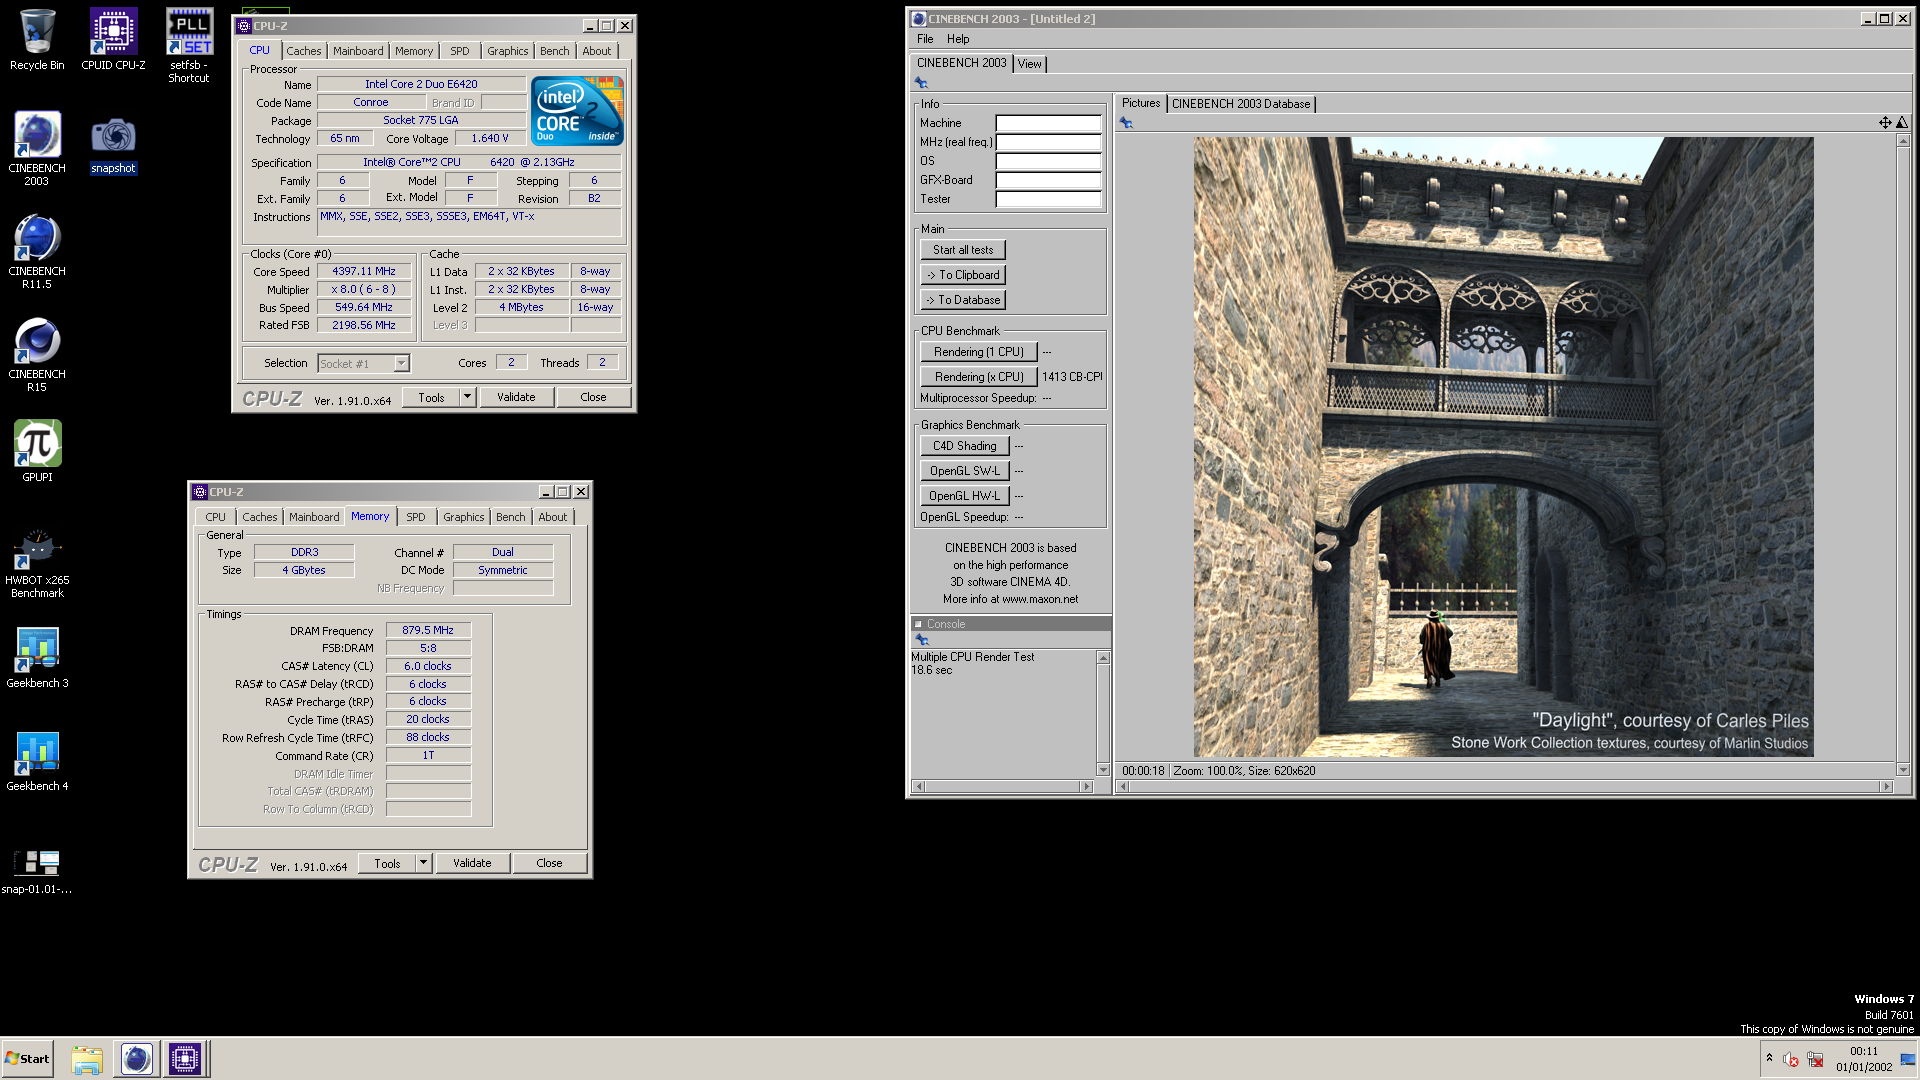Open the Recycle Bin desktop icon

click(x=37, y=40)
